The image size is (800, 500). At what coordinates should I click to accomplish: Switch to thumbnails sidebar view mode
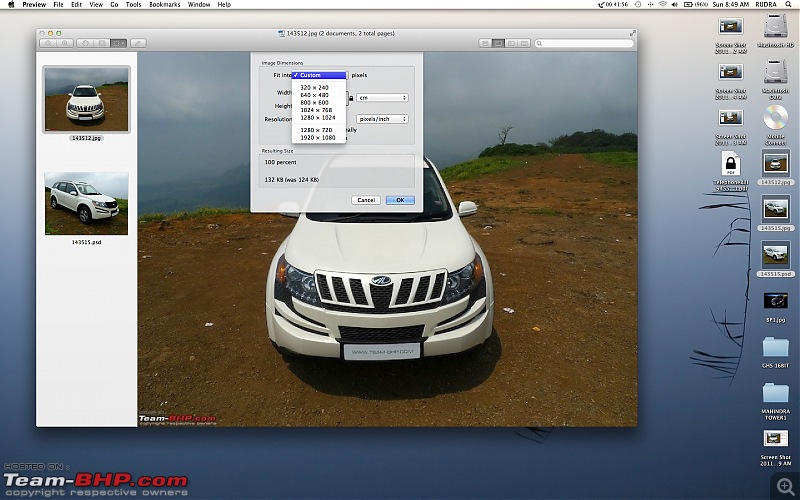(498, 43)
